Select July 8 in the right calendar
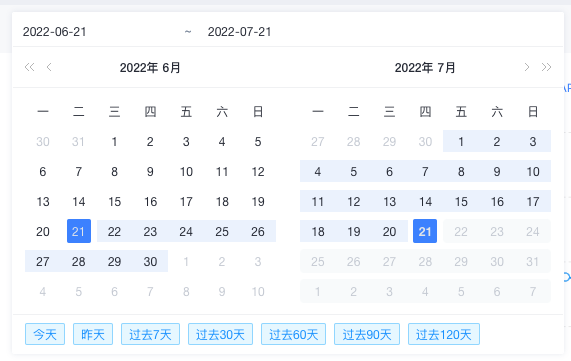Image resolution: width=571 pixels, height=361 pixels. coord(461,171)
